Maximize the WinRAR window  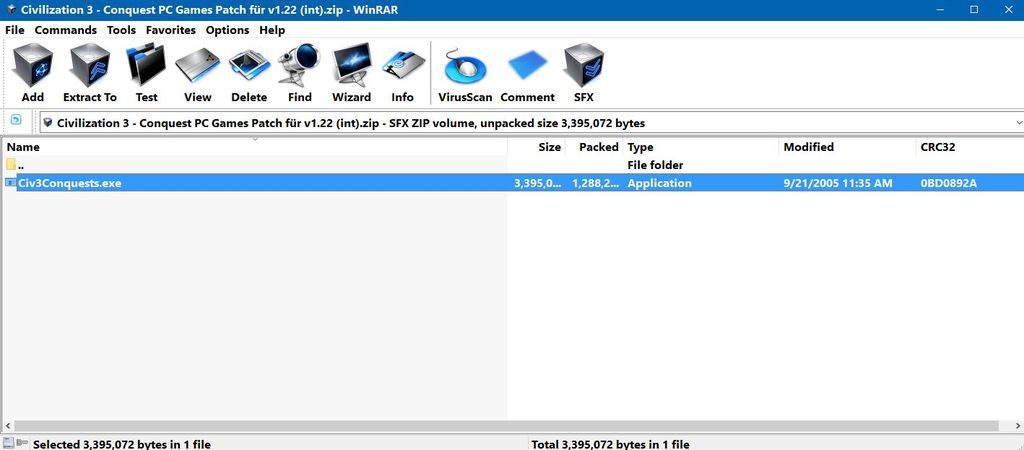point(974,10)
